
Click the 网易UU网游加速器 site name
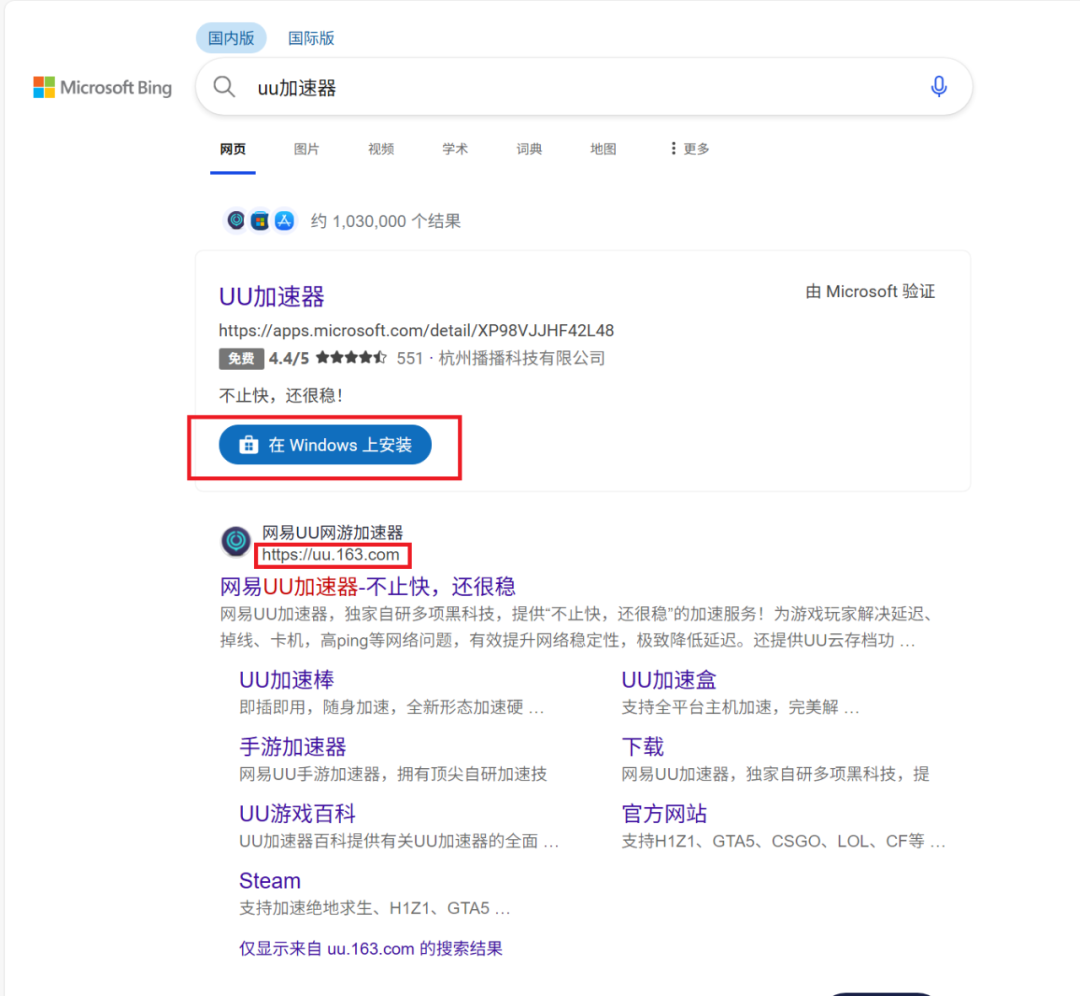tap(332, 532)
